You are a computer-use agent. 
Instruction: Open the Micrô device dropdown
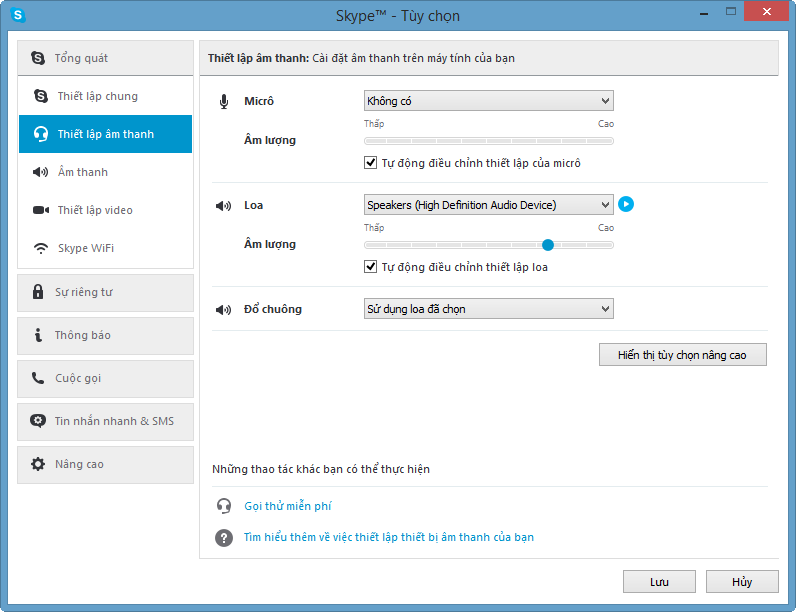click(x=488, y=101)
